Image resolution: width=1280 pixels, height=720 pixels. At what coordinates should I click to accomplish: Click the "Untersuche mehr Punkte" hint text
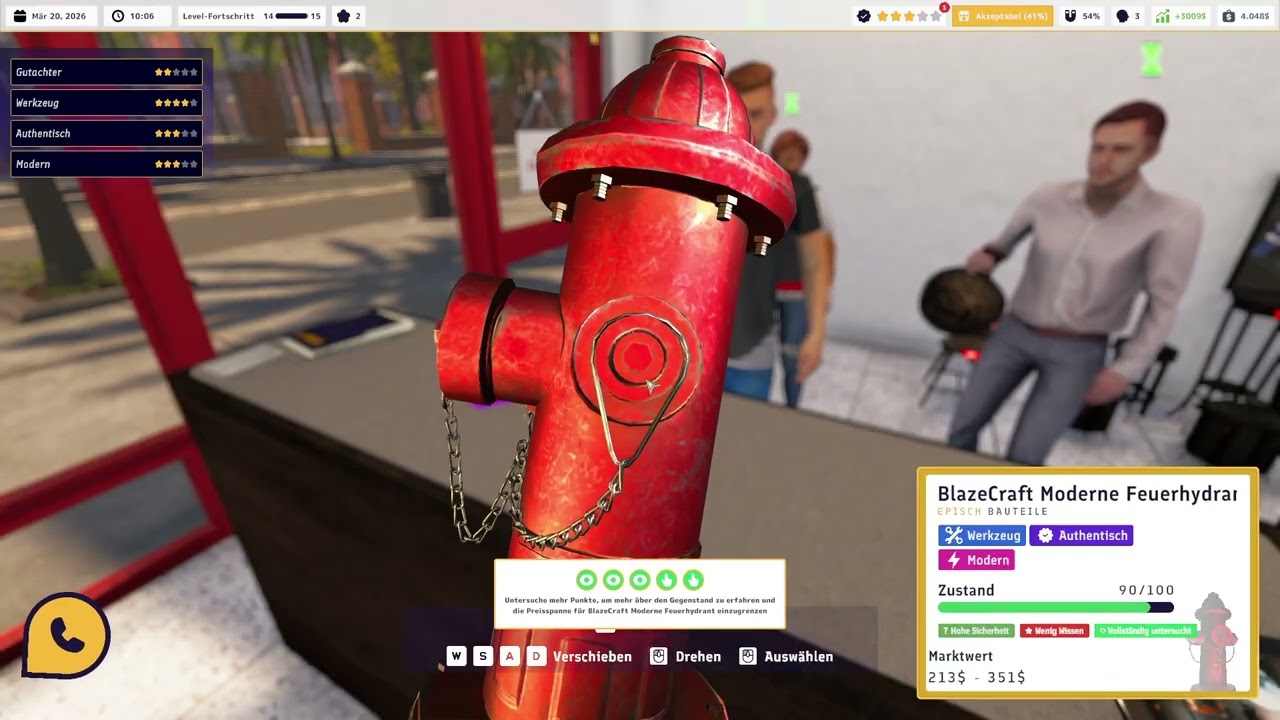639,605
